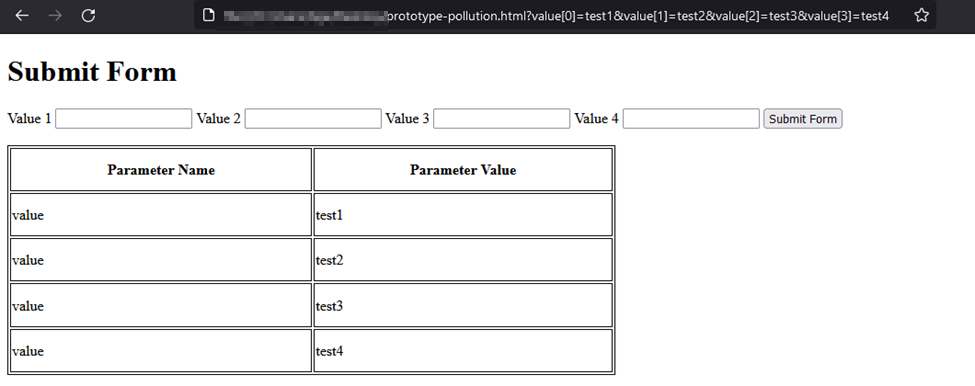This screenshot has width=975, height=386.
Task: Click the Value 2 label text
Action: (x=218, y=119)
